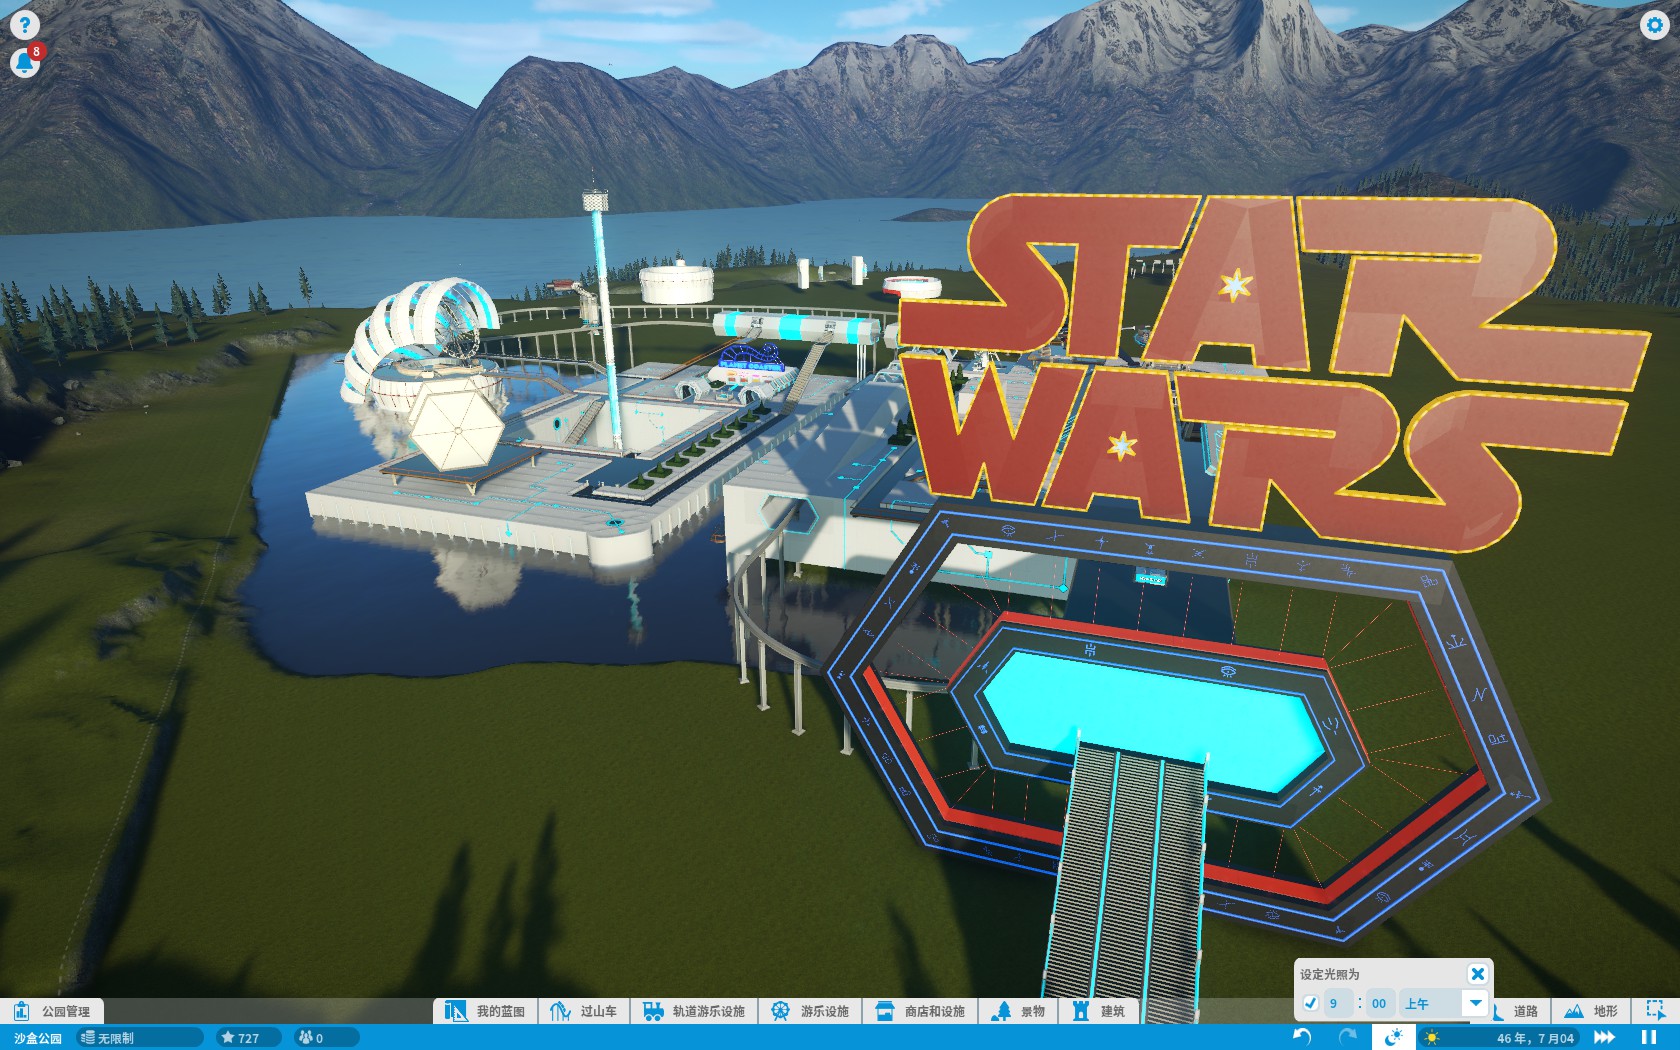
Task: Open the 游乐设施 rides tab
Action: point(810,1011)
